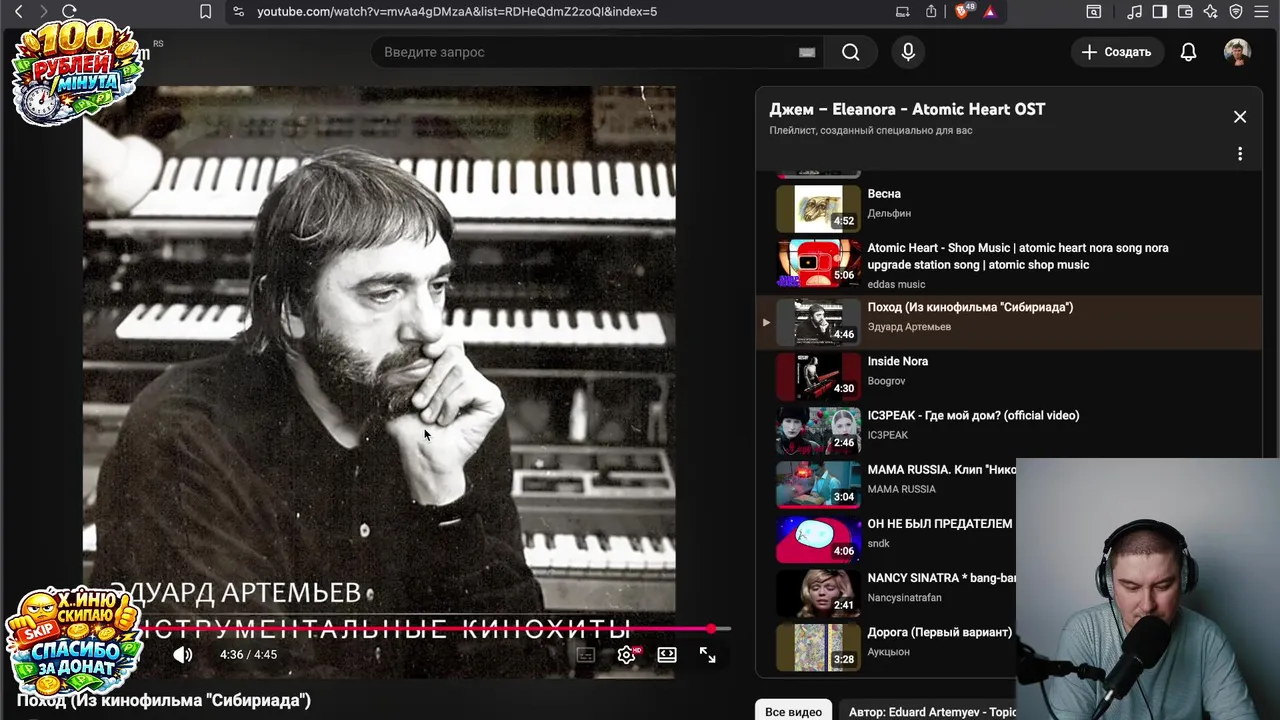Close the playlist panel with X
Viewport: 1280px width, 720px height.
click(1240, 117)
